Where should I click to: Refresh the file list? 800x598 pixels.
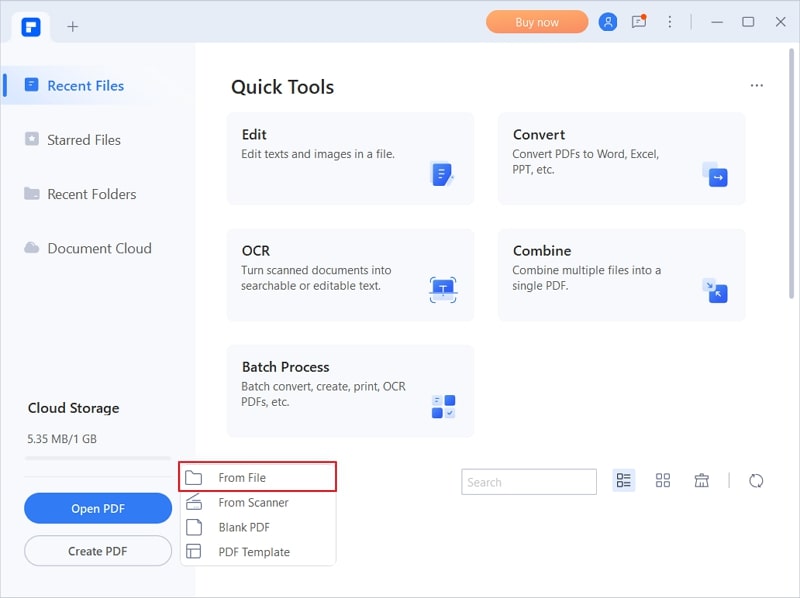tap(755, 480)
